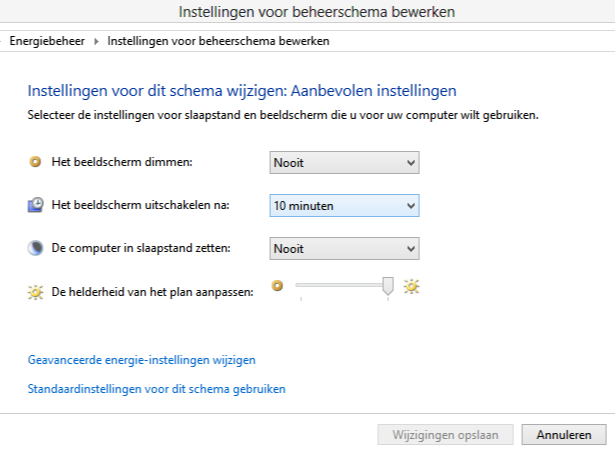Go to Energiebeheer in the breadcrumb
The width and height of the screenshot is (615, 456).
point(47,41)
